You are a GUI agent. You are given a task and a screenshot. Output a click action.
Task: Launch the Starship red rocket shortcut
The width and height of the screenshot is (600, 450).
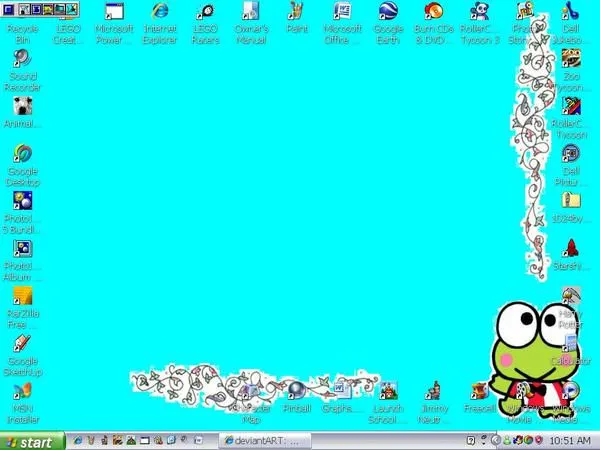point(571,248)
